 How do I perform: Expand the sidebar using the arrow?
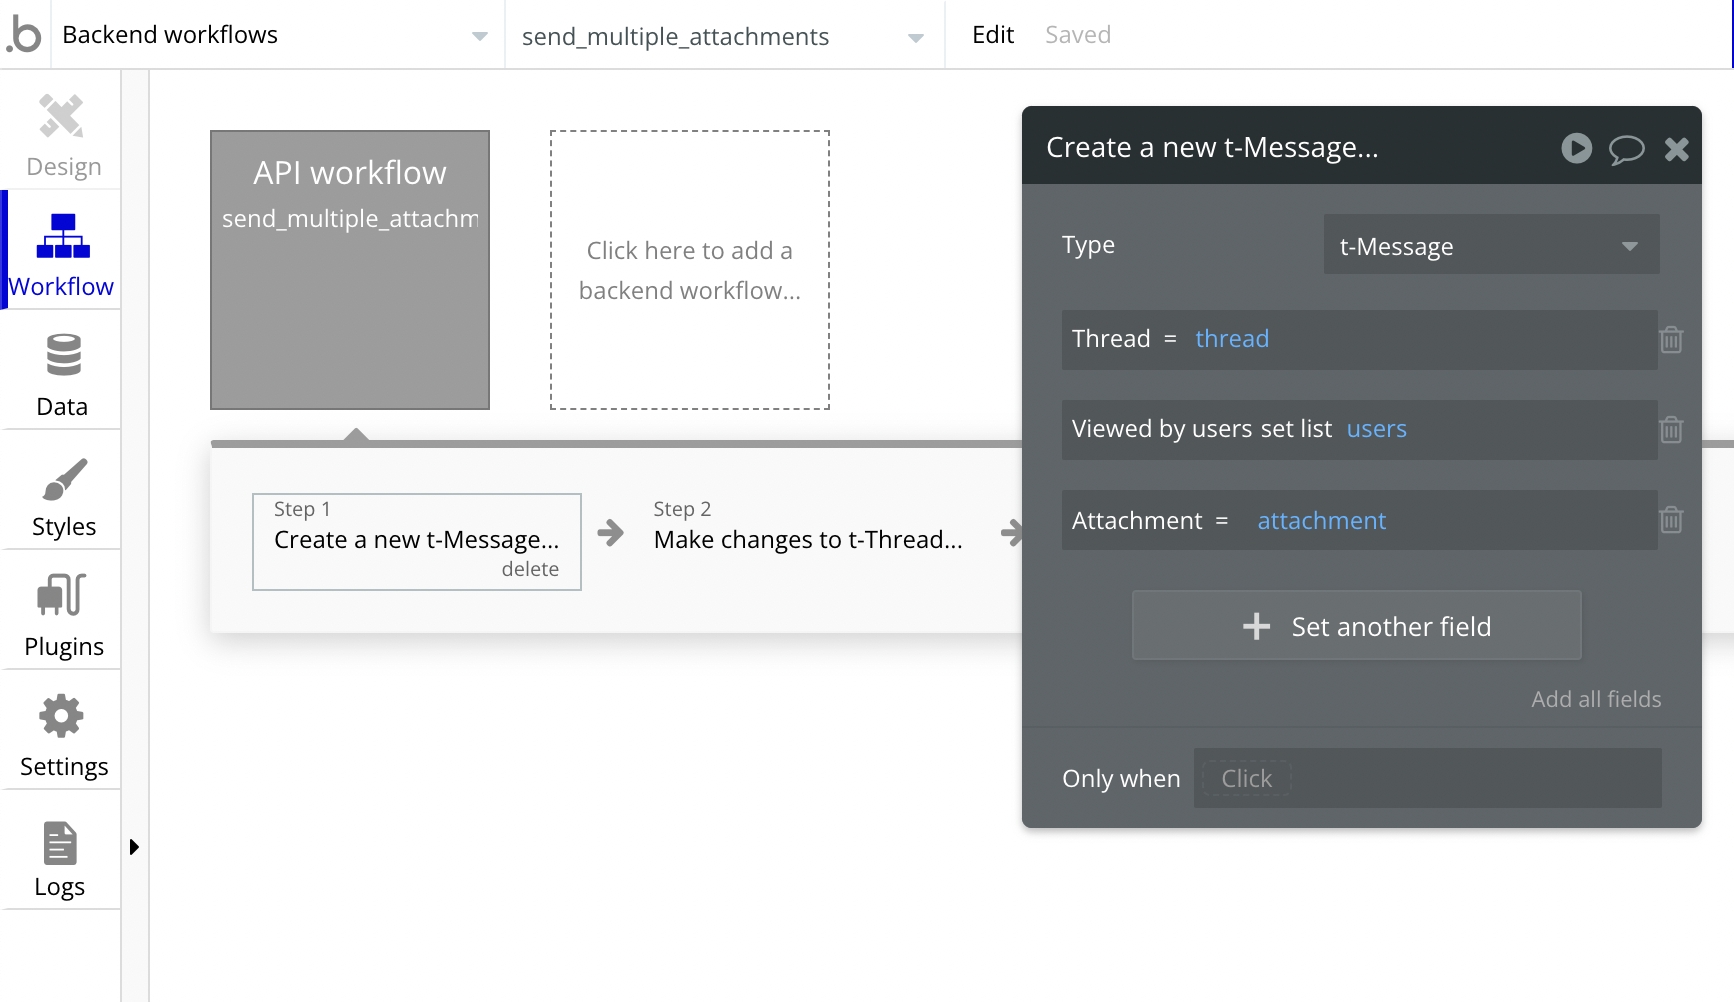click(x=134, y=847)
